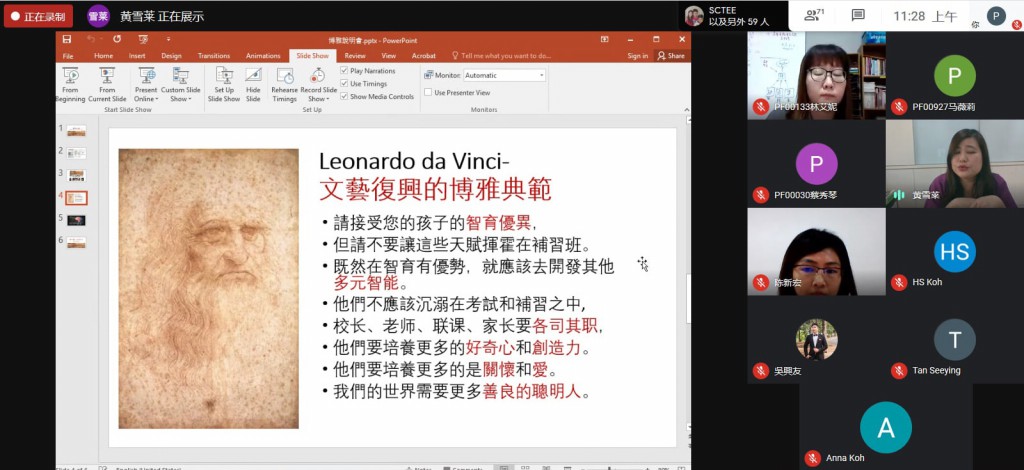Start slideshow from quick access toolbar icon
The height and width of the screenshot is (470, 1024).
click(x=143, y=39)
